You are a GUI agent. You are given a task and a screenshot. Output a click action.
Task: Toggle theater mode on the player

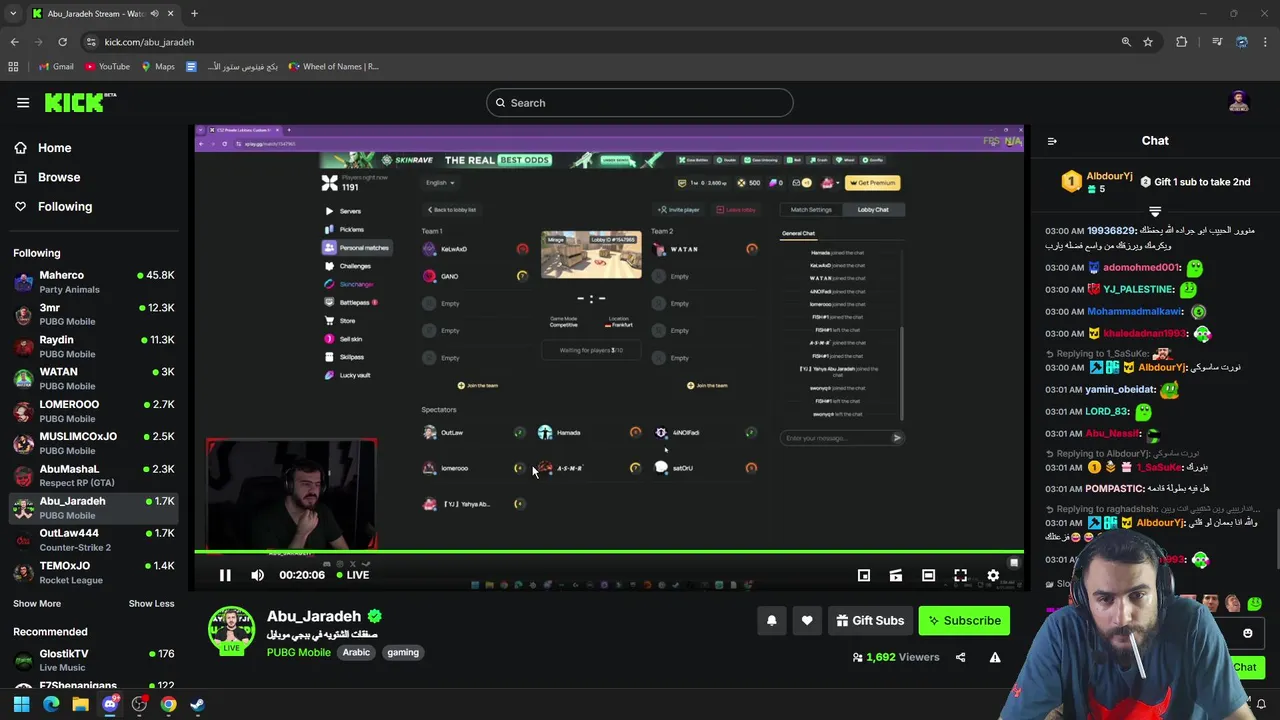click(928, 575)
